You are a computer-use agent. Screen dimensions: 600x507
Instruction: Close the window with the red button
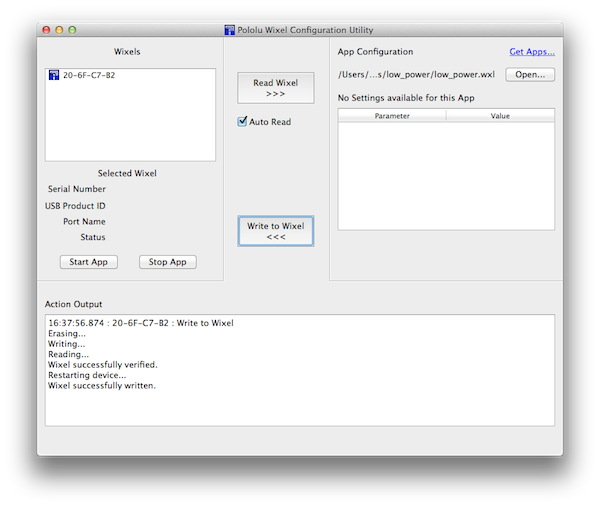pos(46,30)
